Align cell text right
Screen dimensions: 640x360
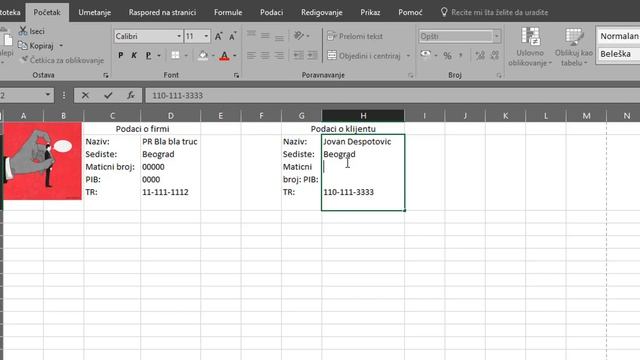pyautogui.click(x=279, y=55)
